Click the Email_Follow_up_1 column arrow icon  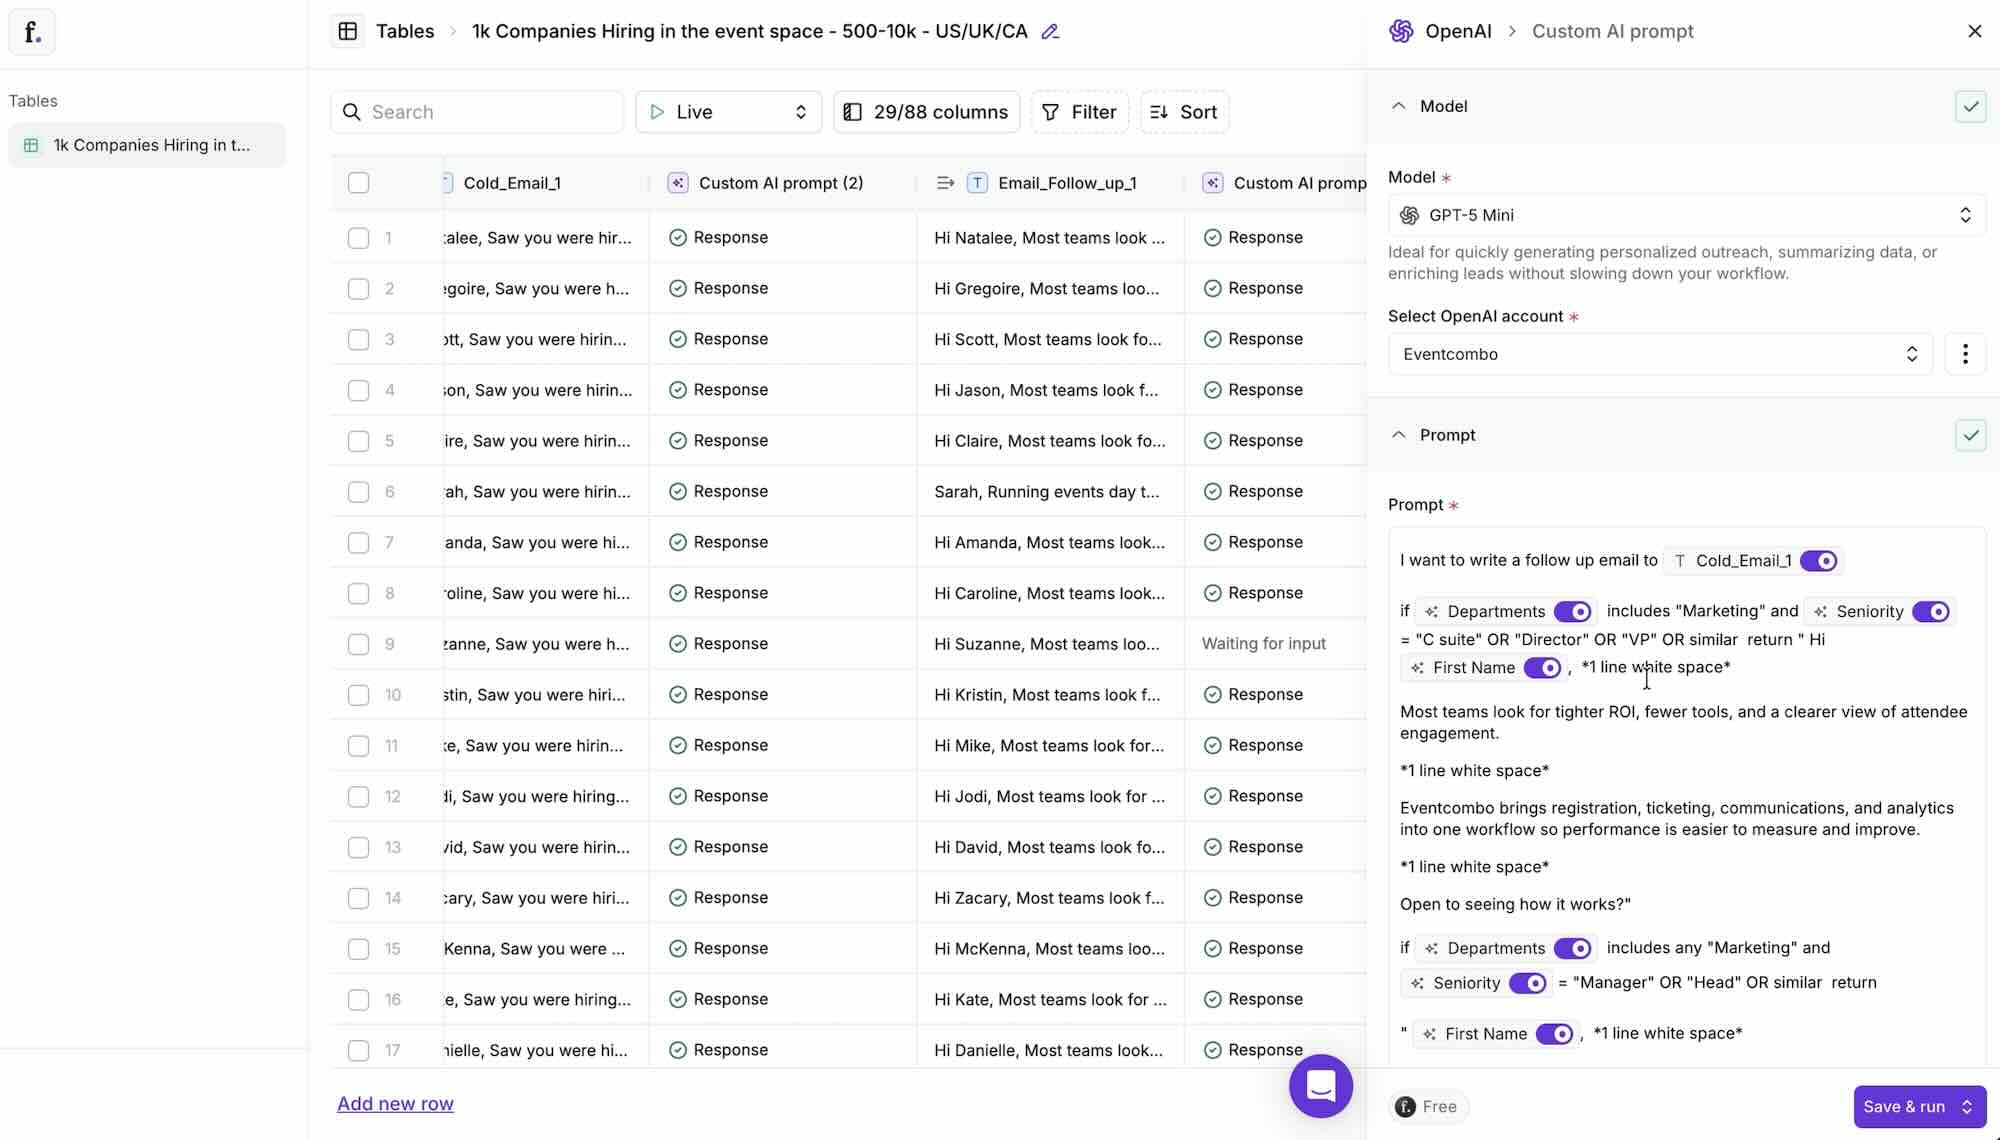click(x=944, y=183)
